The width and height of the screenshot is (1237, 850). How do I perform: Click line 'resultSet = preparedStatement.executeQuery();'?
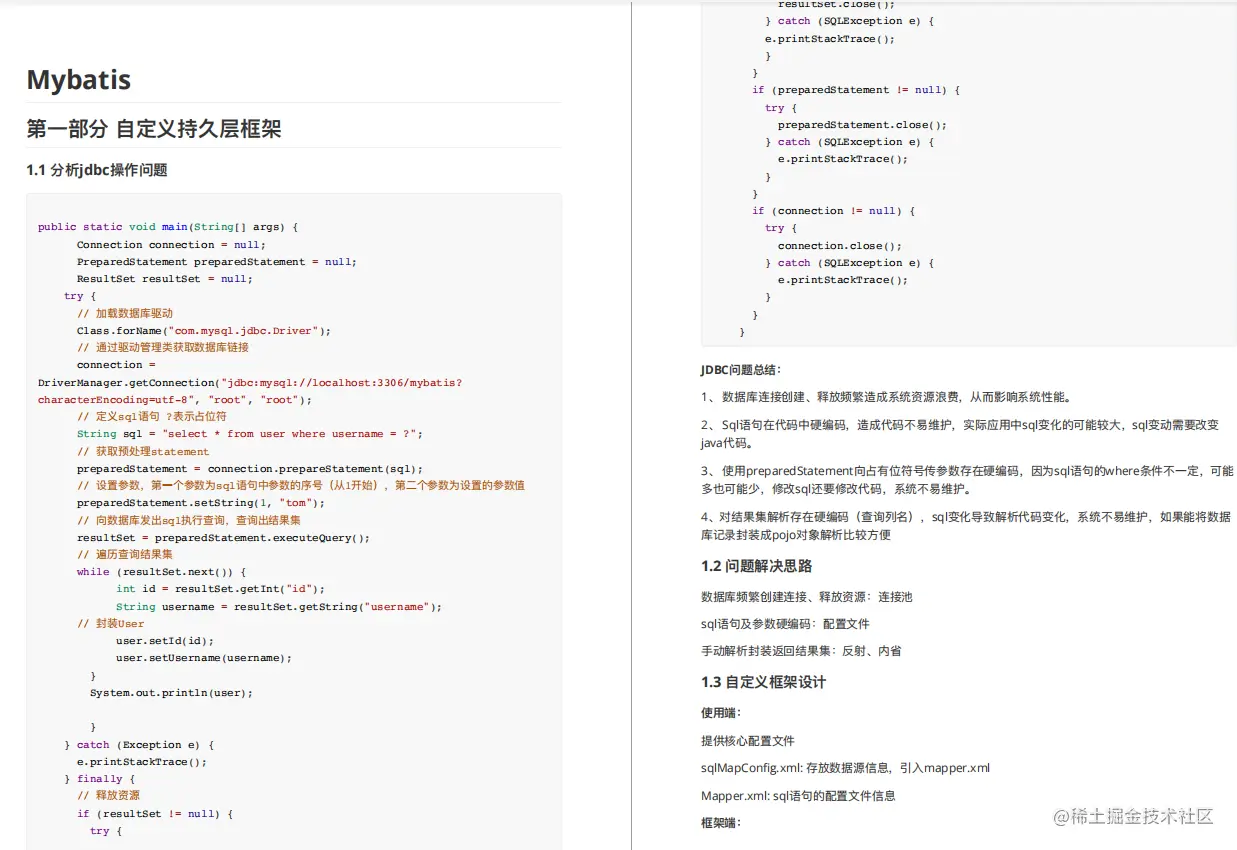223,538
